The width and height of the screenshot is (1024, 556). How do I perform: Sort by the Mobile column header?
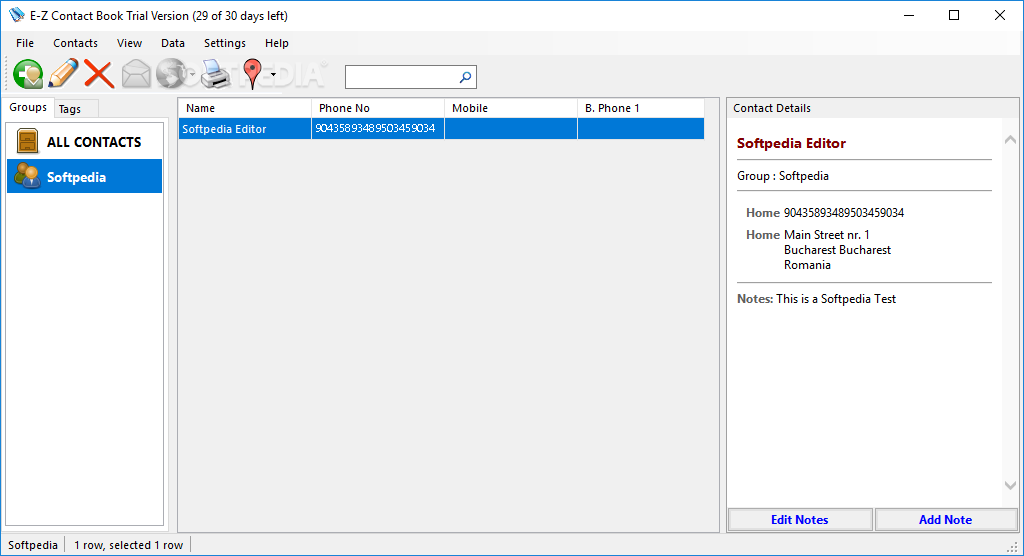pyautogui.click(x=511, y=108)
